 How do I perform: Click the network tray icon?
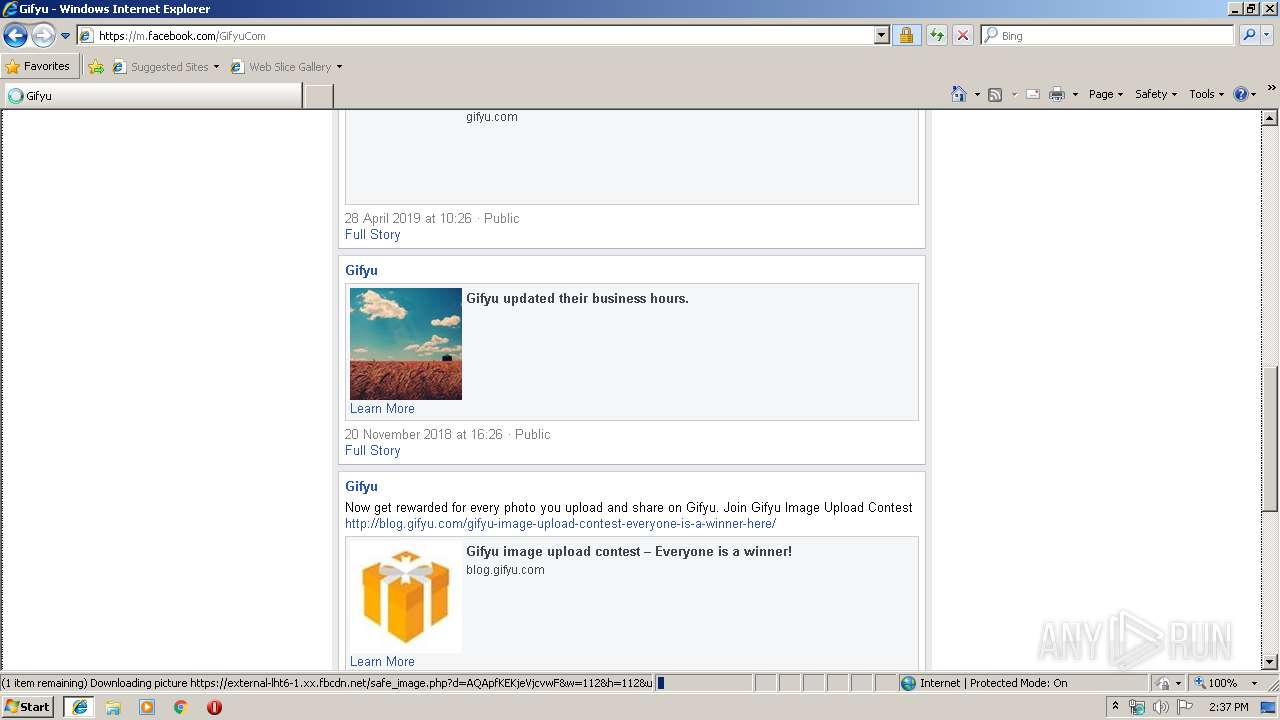click(x=1137, y=707)
